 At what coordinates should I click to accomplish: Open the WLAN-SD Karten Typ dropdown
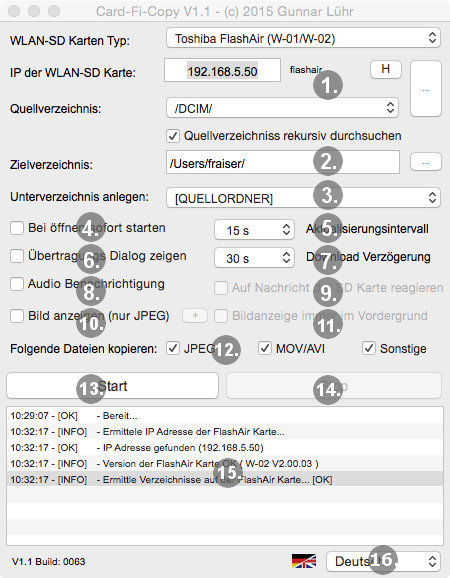click(x=303, y=38)
